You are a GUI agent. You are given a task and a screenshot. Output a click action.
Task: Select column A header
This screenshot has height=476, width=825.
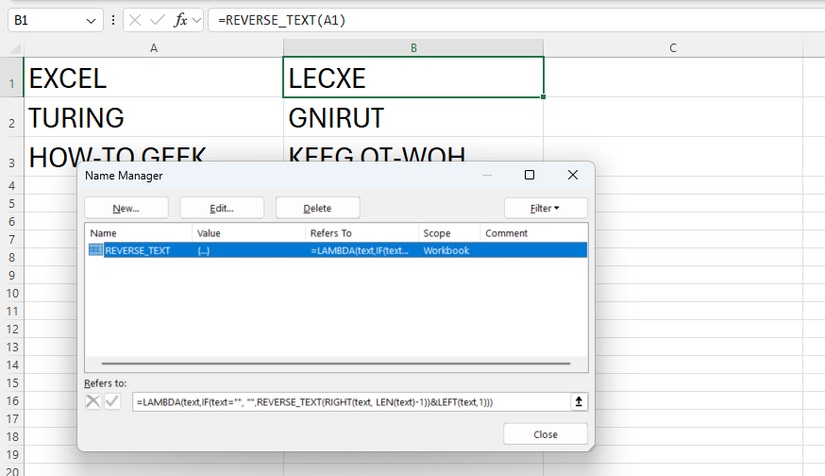[x=154, y=48]
